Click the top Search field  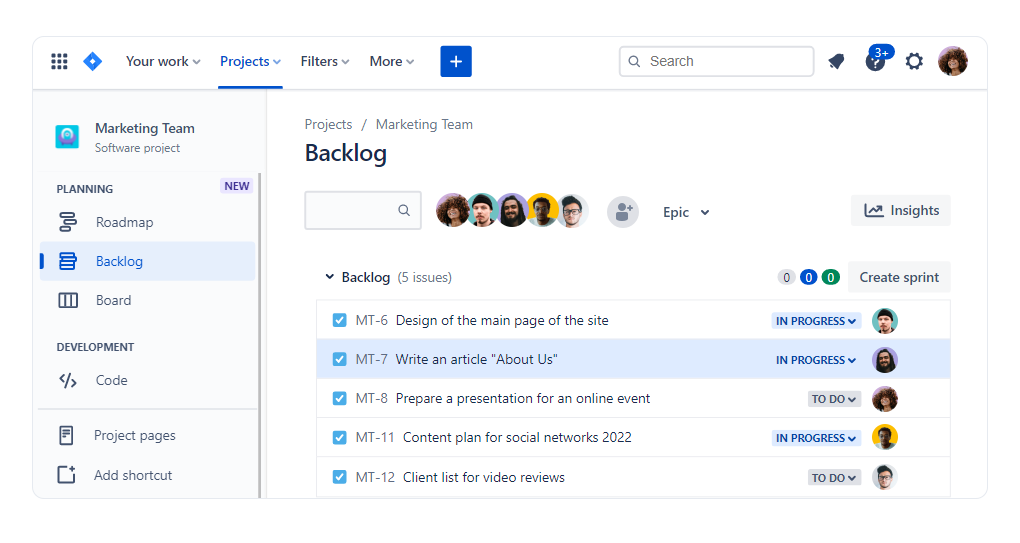716,61
